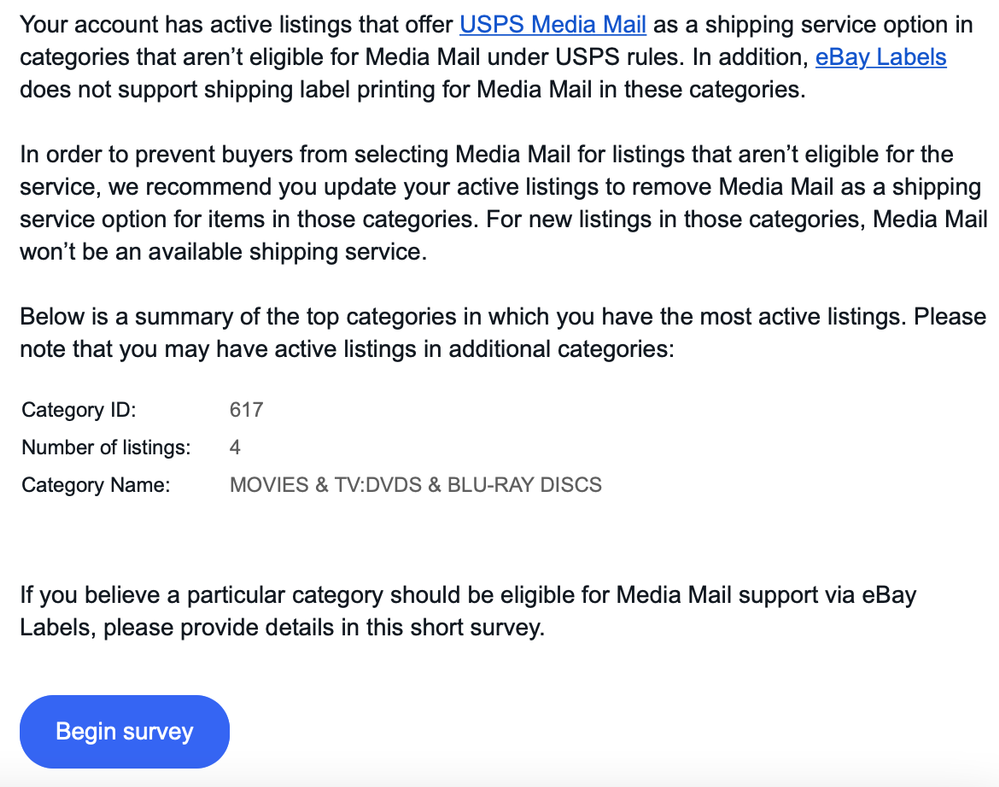The width and height of the screenshot is (999, 787).
Task: Click the listings count value 4
Action: pos(235,447)
